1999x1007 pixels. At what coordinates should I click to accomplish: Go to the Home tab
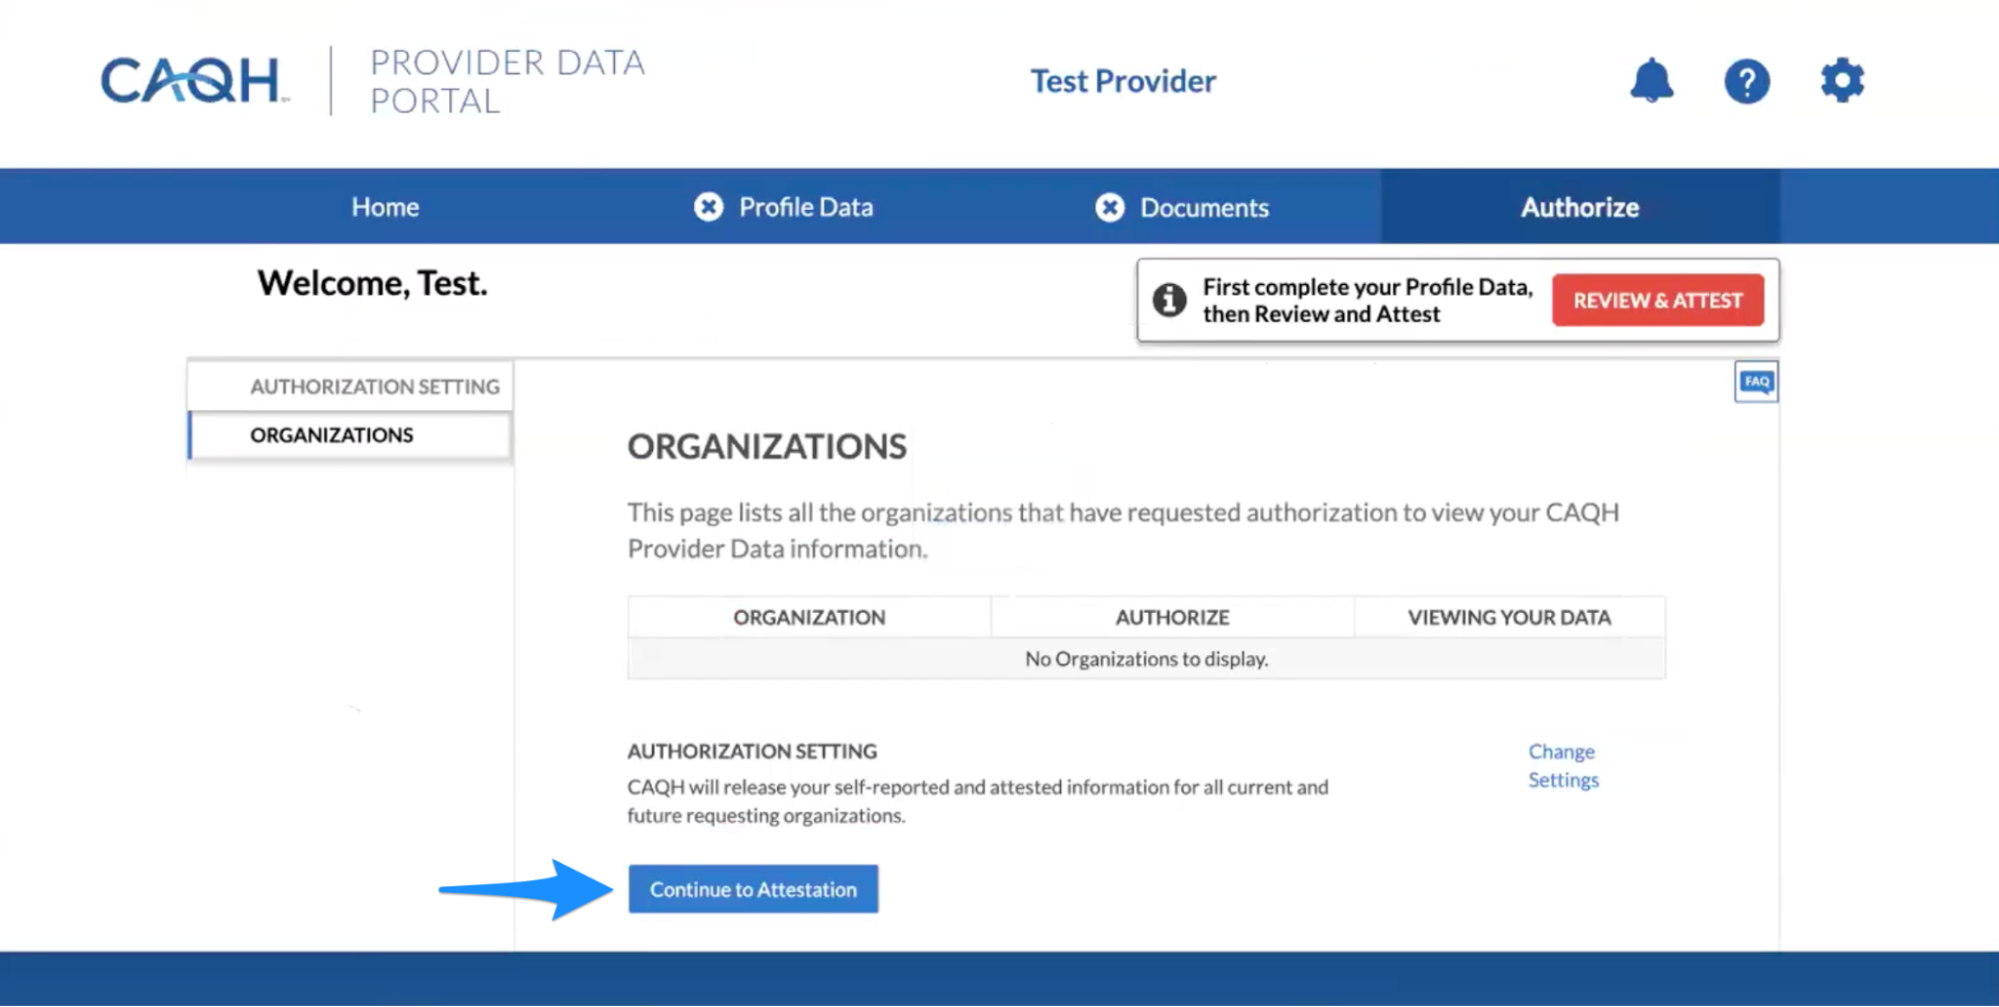tap(385, 207)
